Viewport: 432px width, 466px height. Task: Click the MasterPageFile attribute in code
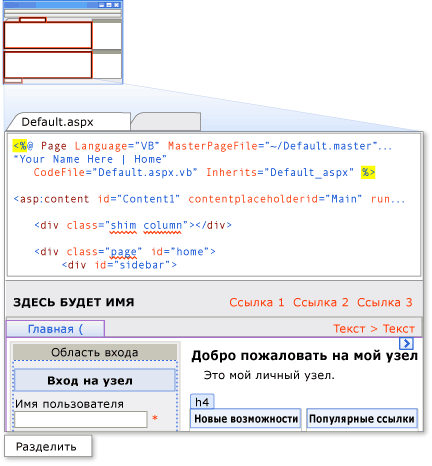[x=214, y=146]
